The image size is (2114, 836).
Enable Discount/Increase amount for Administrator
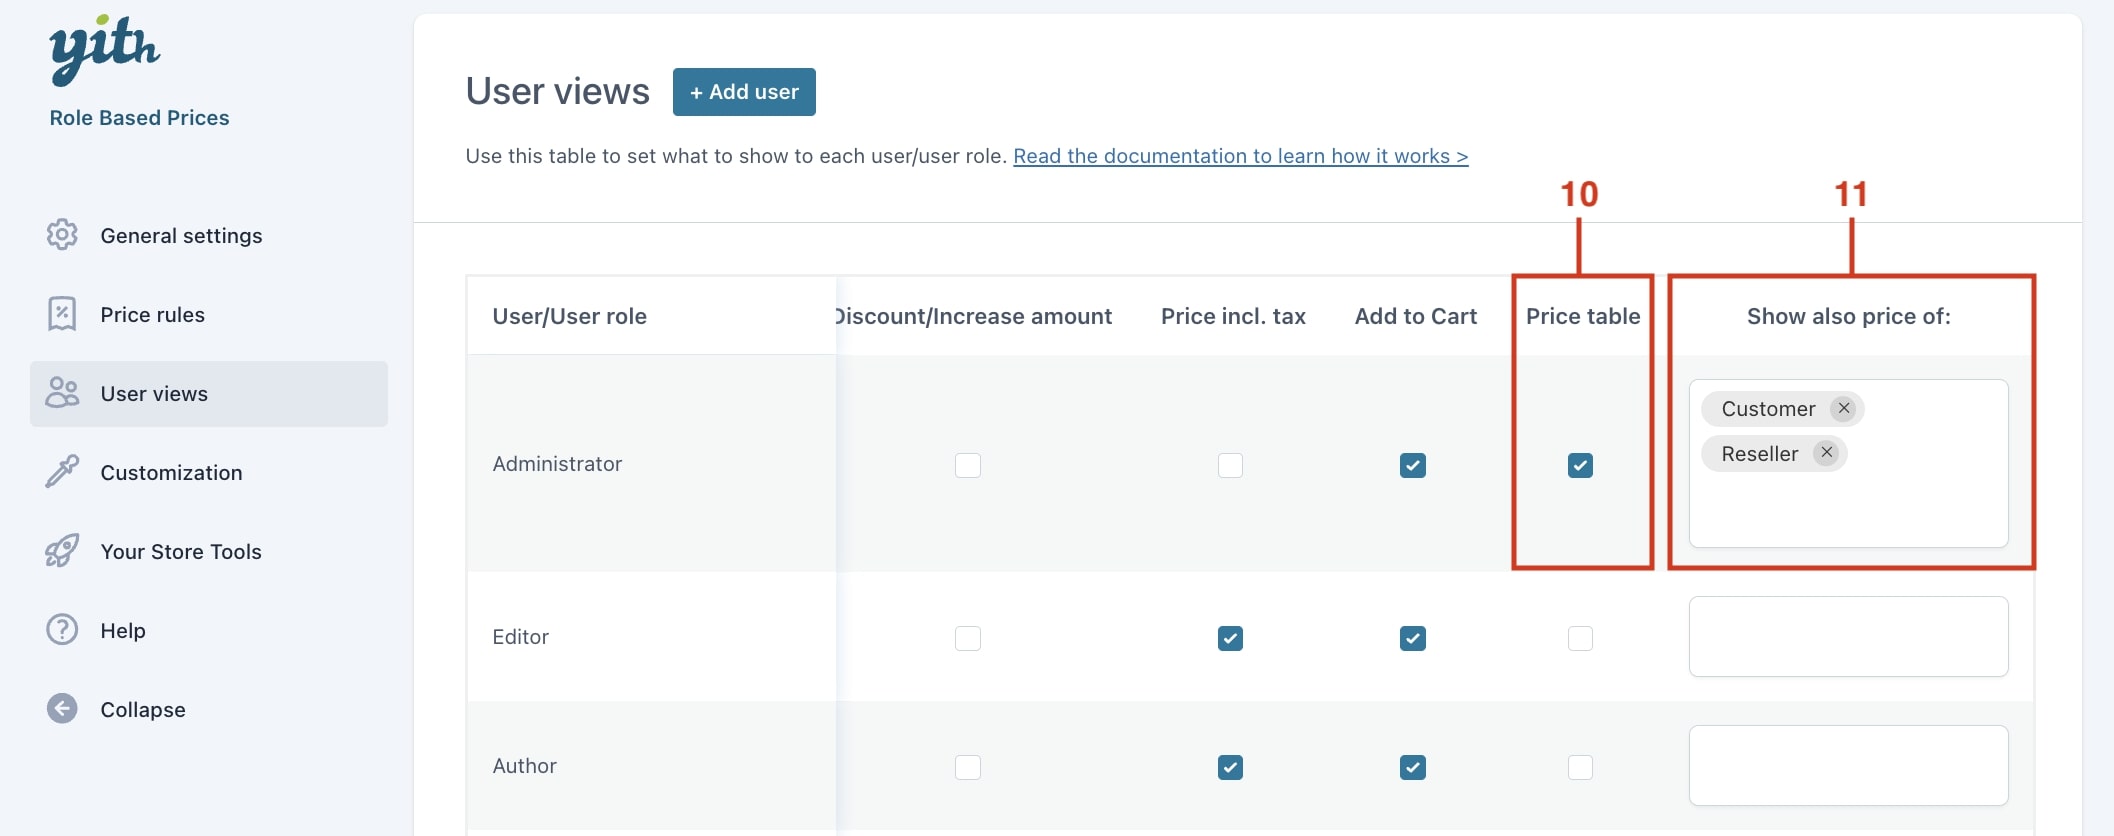click(968, 465)
